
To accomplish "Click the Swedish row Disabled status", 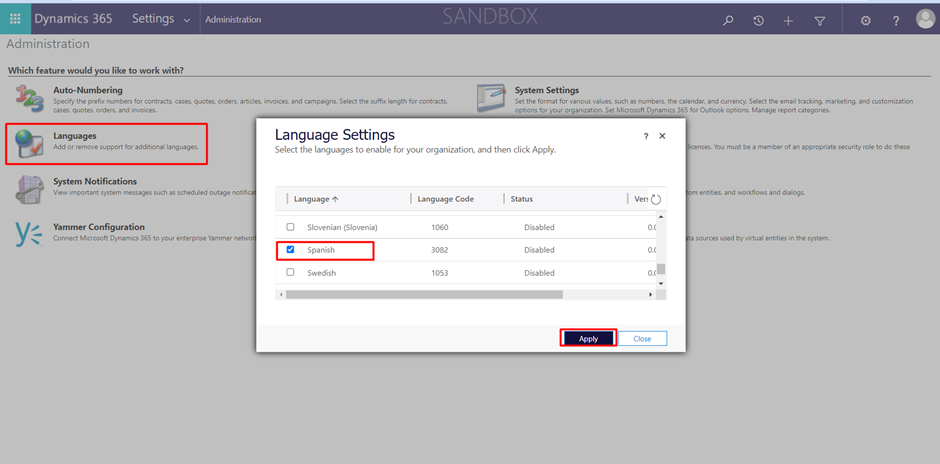I will (539, 273).
